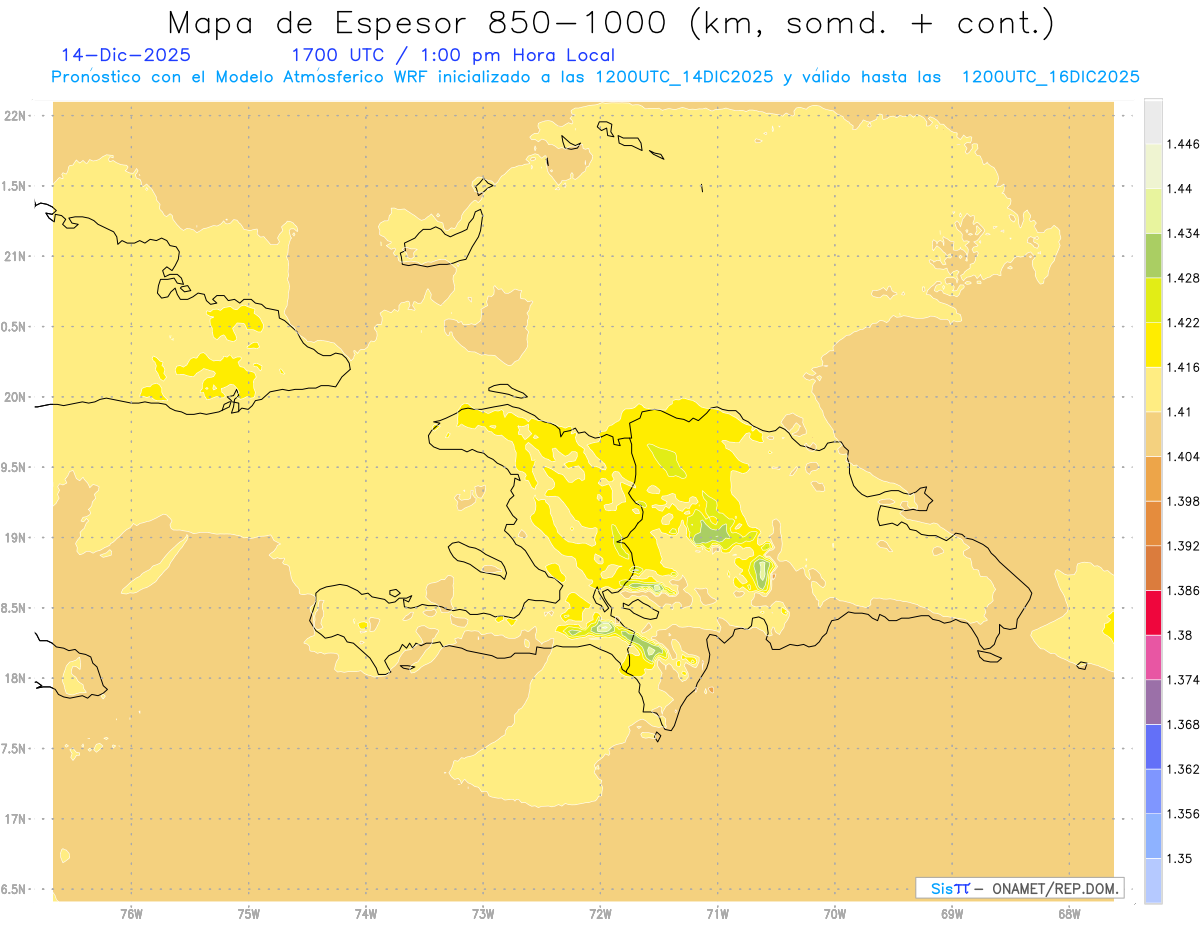Choose the purple swatch between 1.374 and 1.368

click(x=1153, y=702)
